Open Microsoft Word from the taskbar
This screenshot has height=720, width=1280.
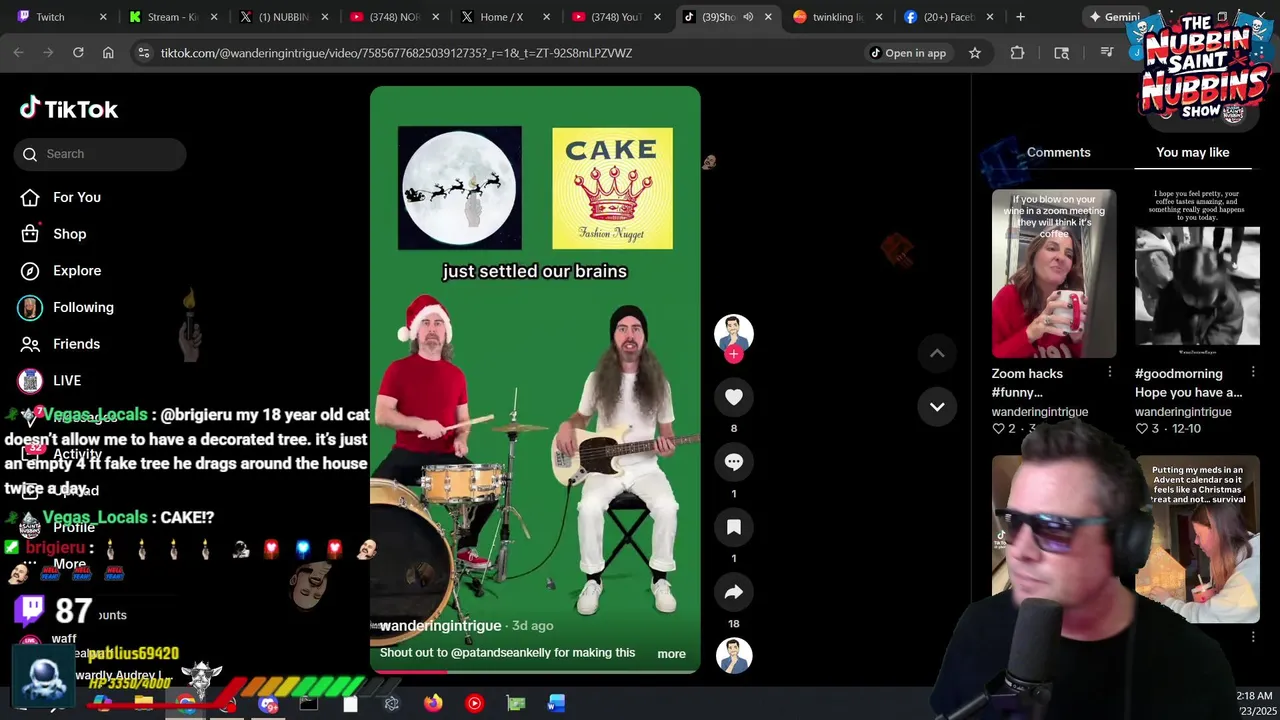[x=556, y=703]
